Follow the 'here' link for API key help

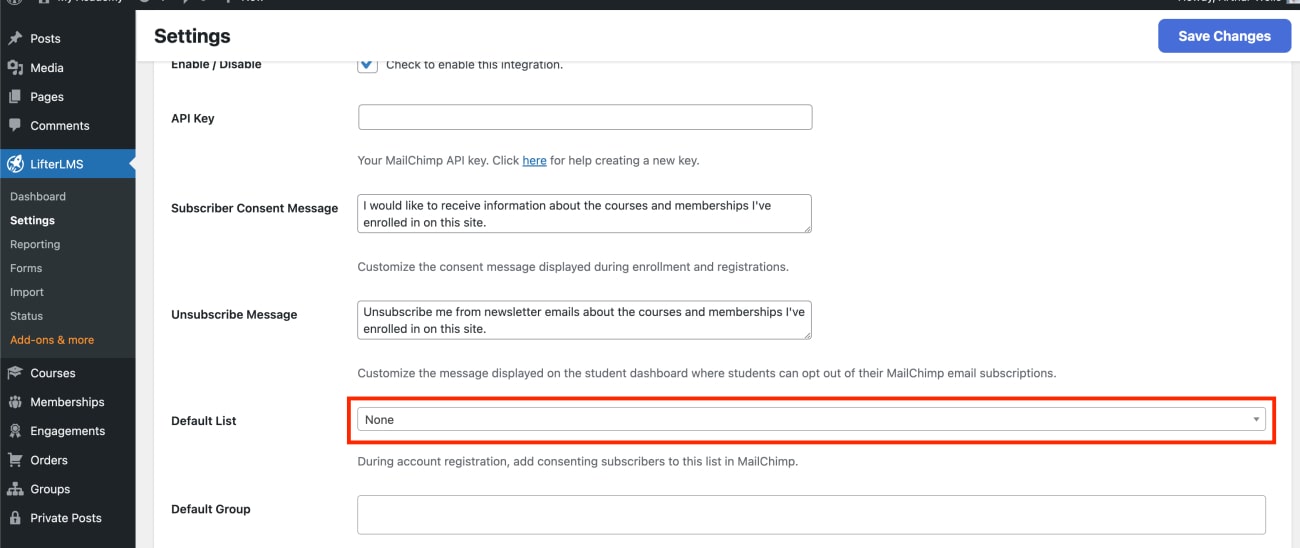pyautogui.click(x=534, y=161)
